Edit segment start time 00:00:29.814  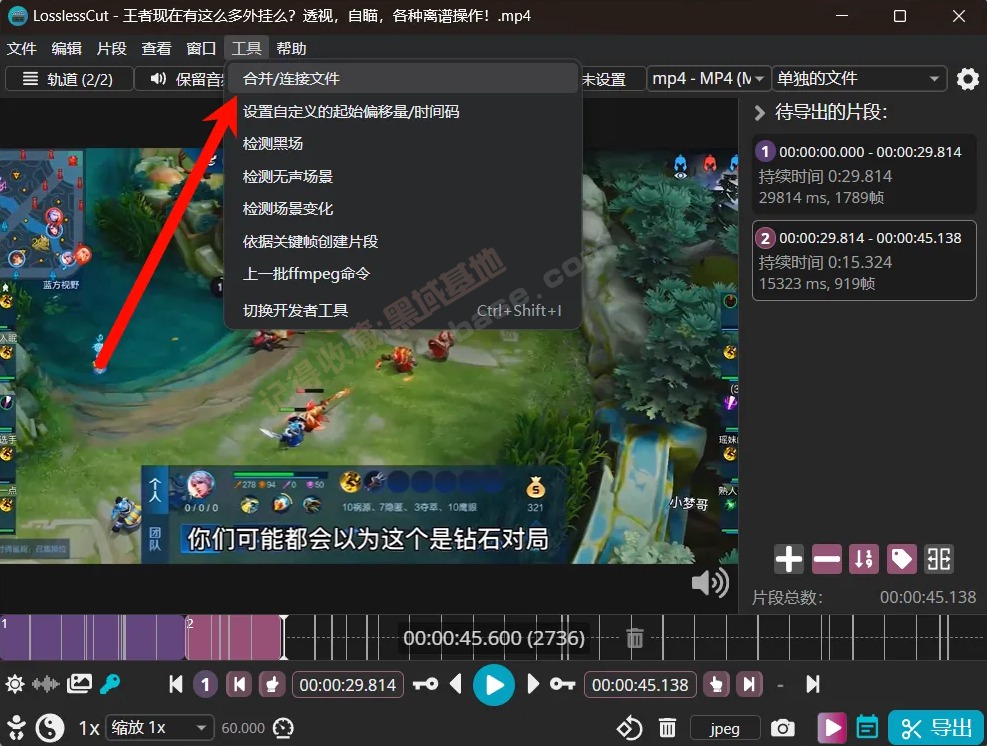[347, 685]
